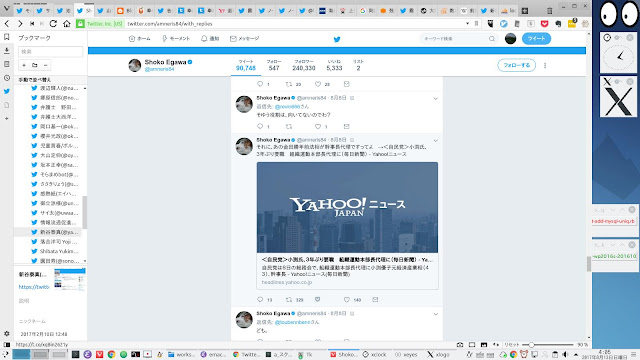Reply to the Yahoo news tweet
Viewport: 640px width, 360px height.
[x=260, y=300]
